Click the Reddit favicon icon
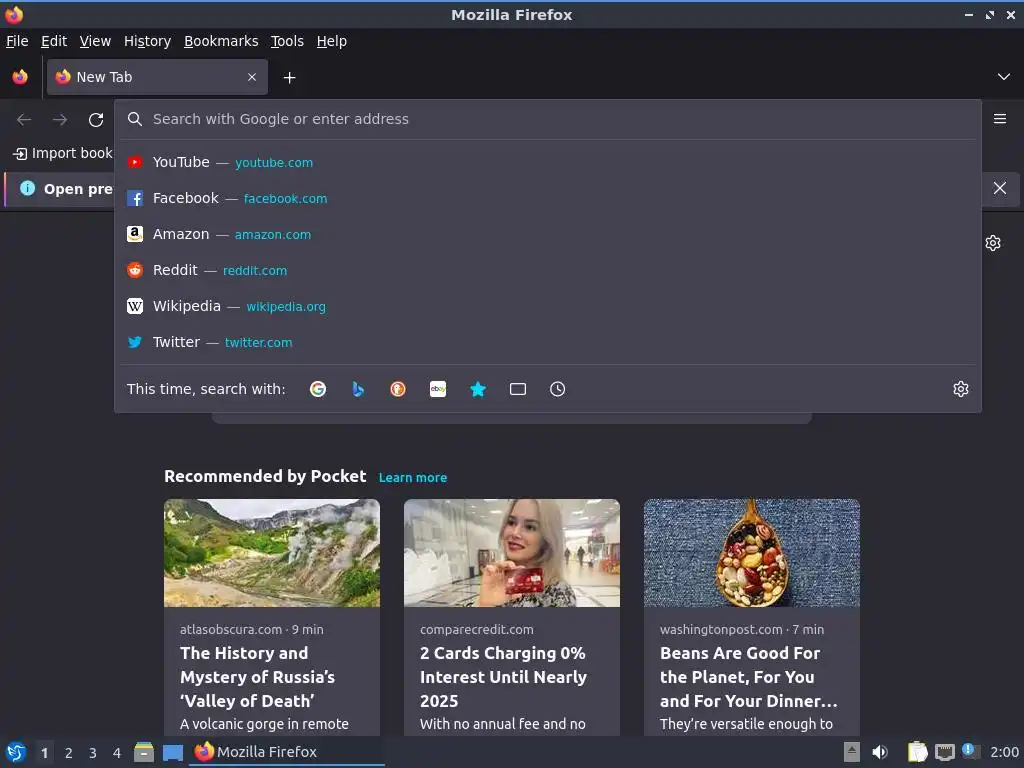1024x768 pixels. tap(135, 270)
